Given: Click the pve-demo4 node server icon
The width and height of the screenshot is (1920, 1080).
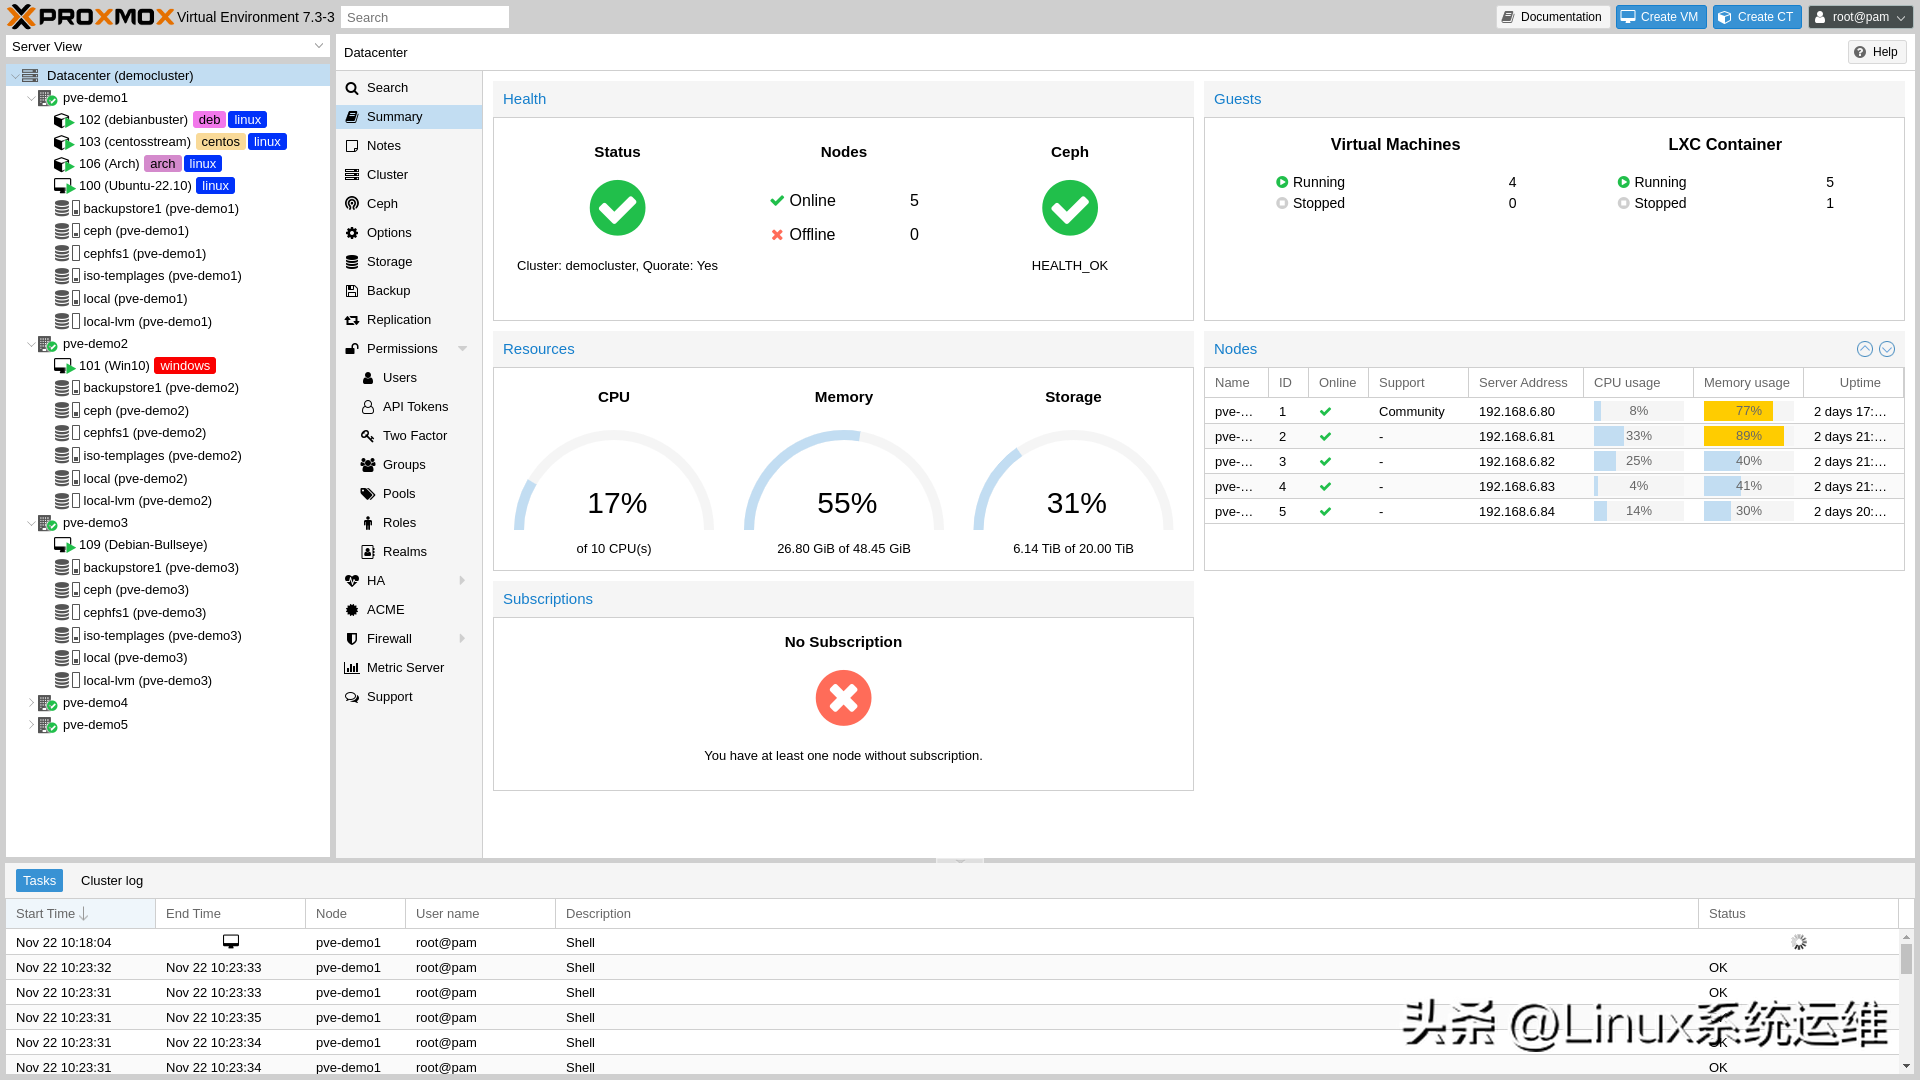Looking at the screenshot, I should click(x=47, y=703).
